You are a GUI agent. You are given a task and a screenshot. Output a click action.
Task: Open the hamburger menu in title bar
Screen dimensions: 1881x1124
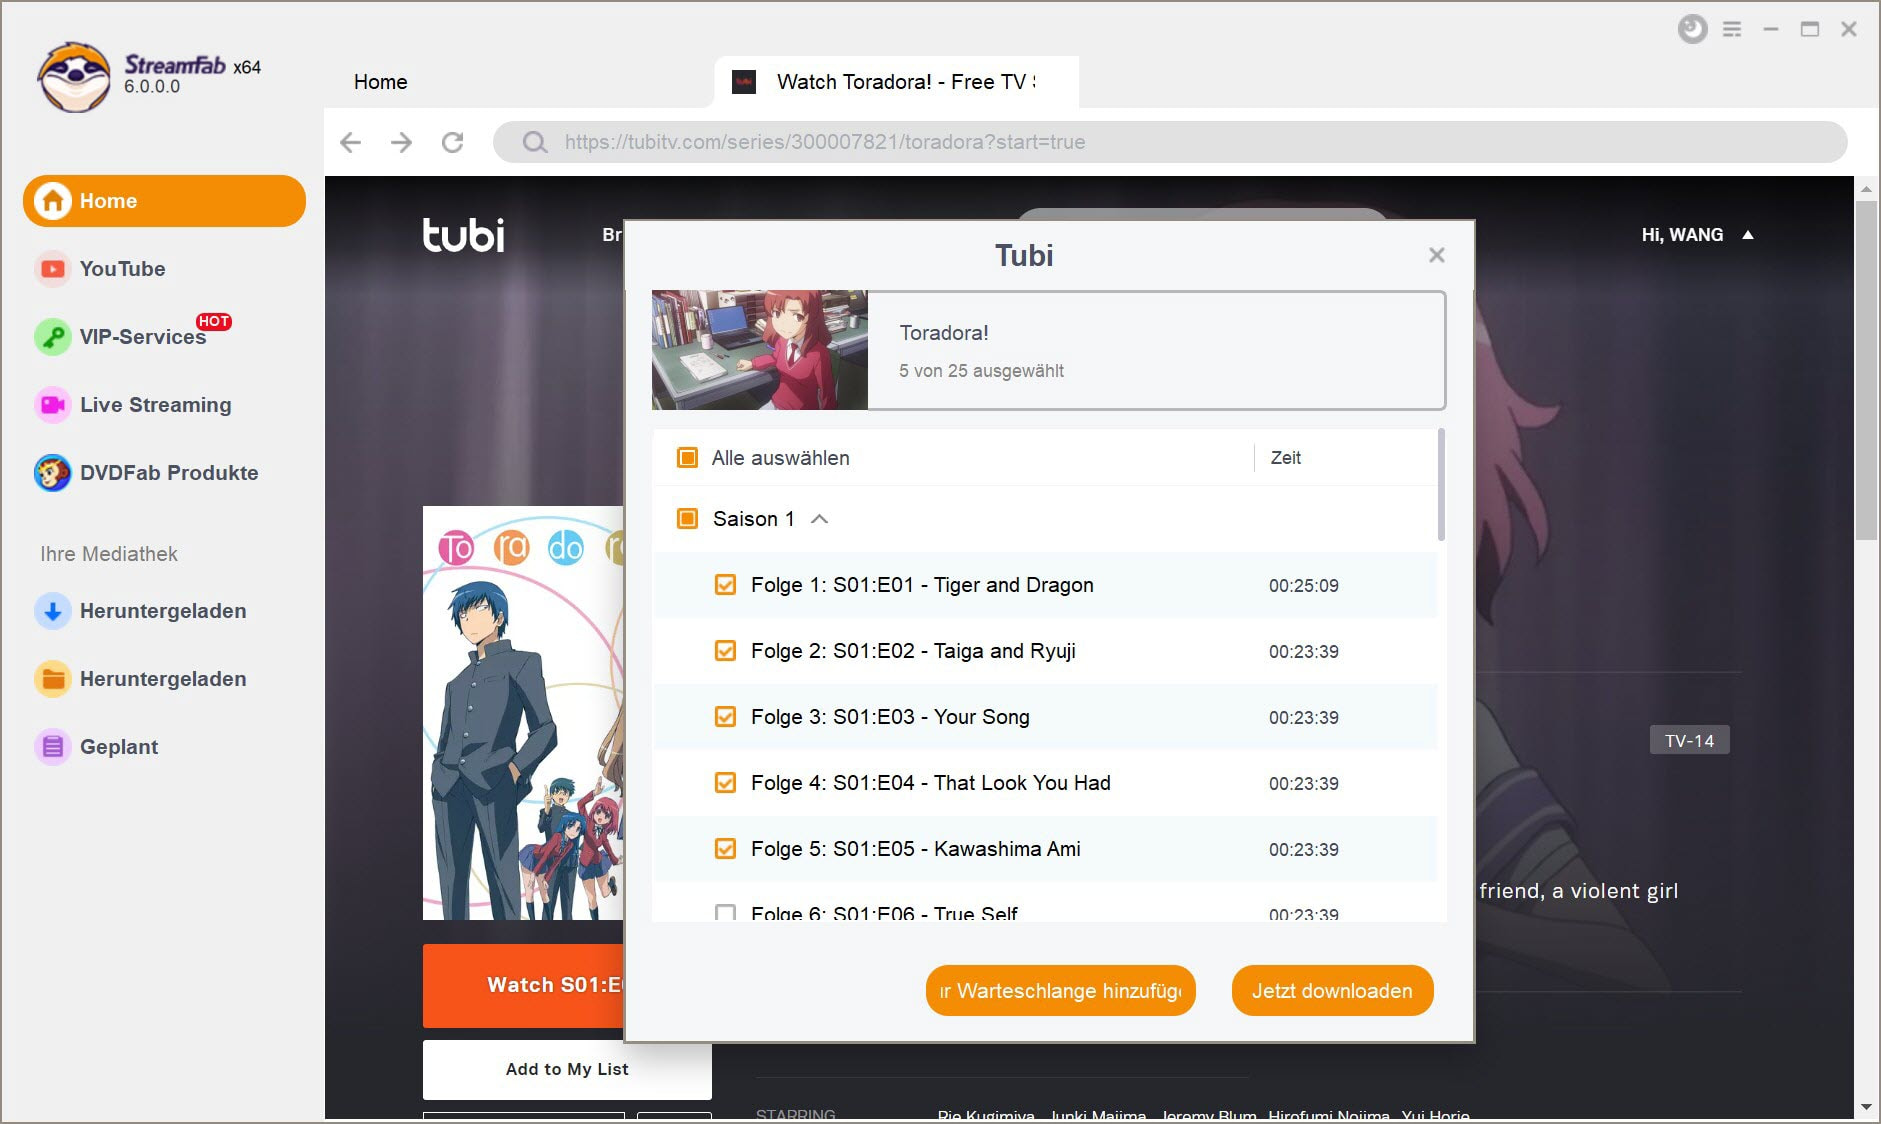click(1732, 30)
